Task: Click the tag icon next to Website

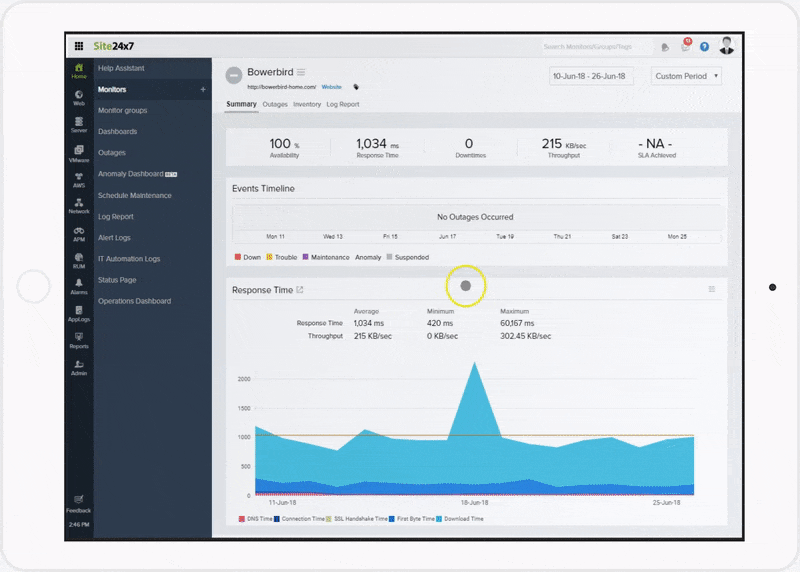Action: tap(356, 87)
